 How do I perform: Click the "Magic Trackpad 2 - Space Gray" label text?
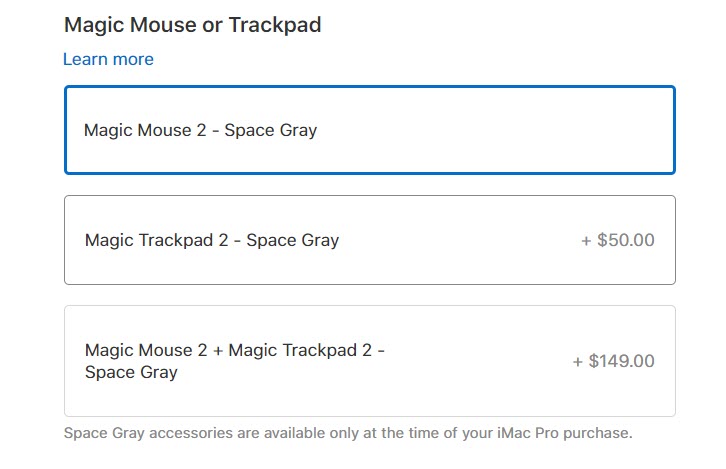(212, 240)
